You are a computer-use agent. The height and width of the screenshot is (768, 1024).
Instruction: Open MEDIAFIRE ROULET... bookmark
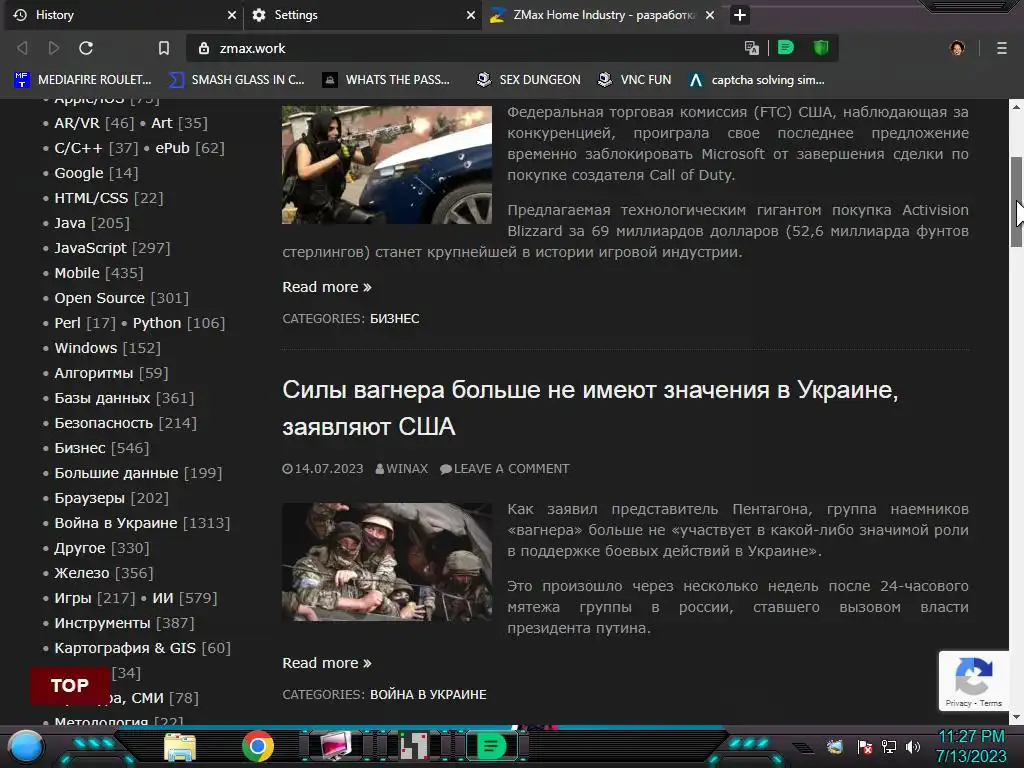click(82, 80)
